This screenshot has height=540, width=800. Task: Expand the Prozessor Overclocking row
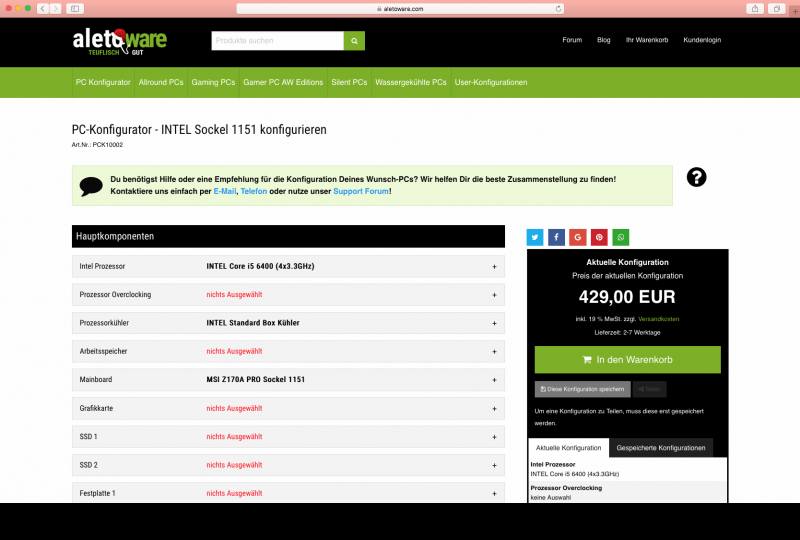(x=288, y=294)
